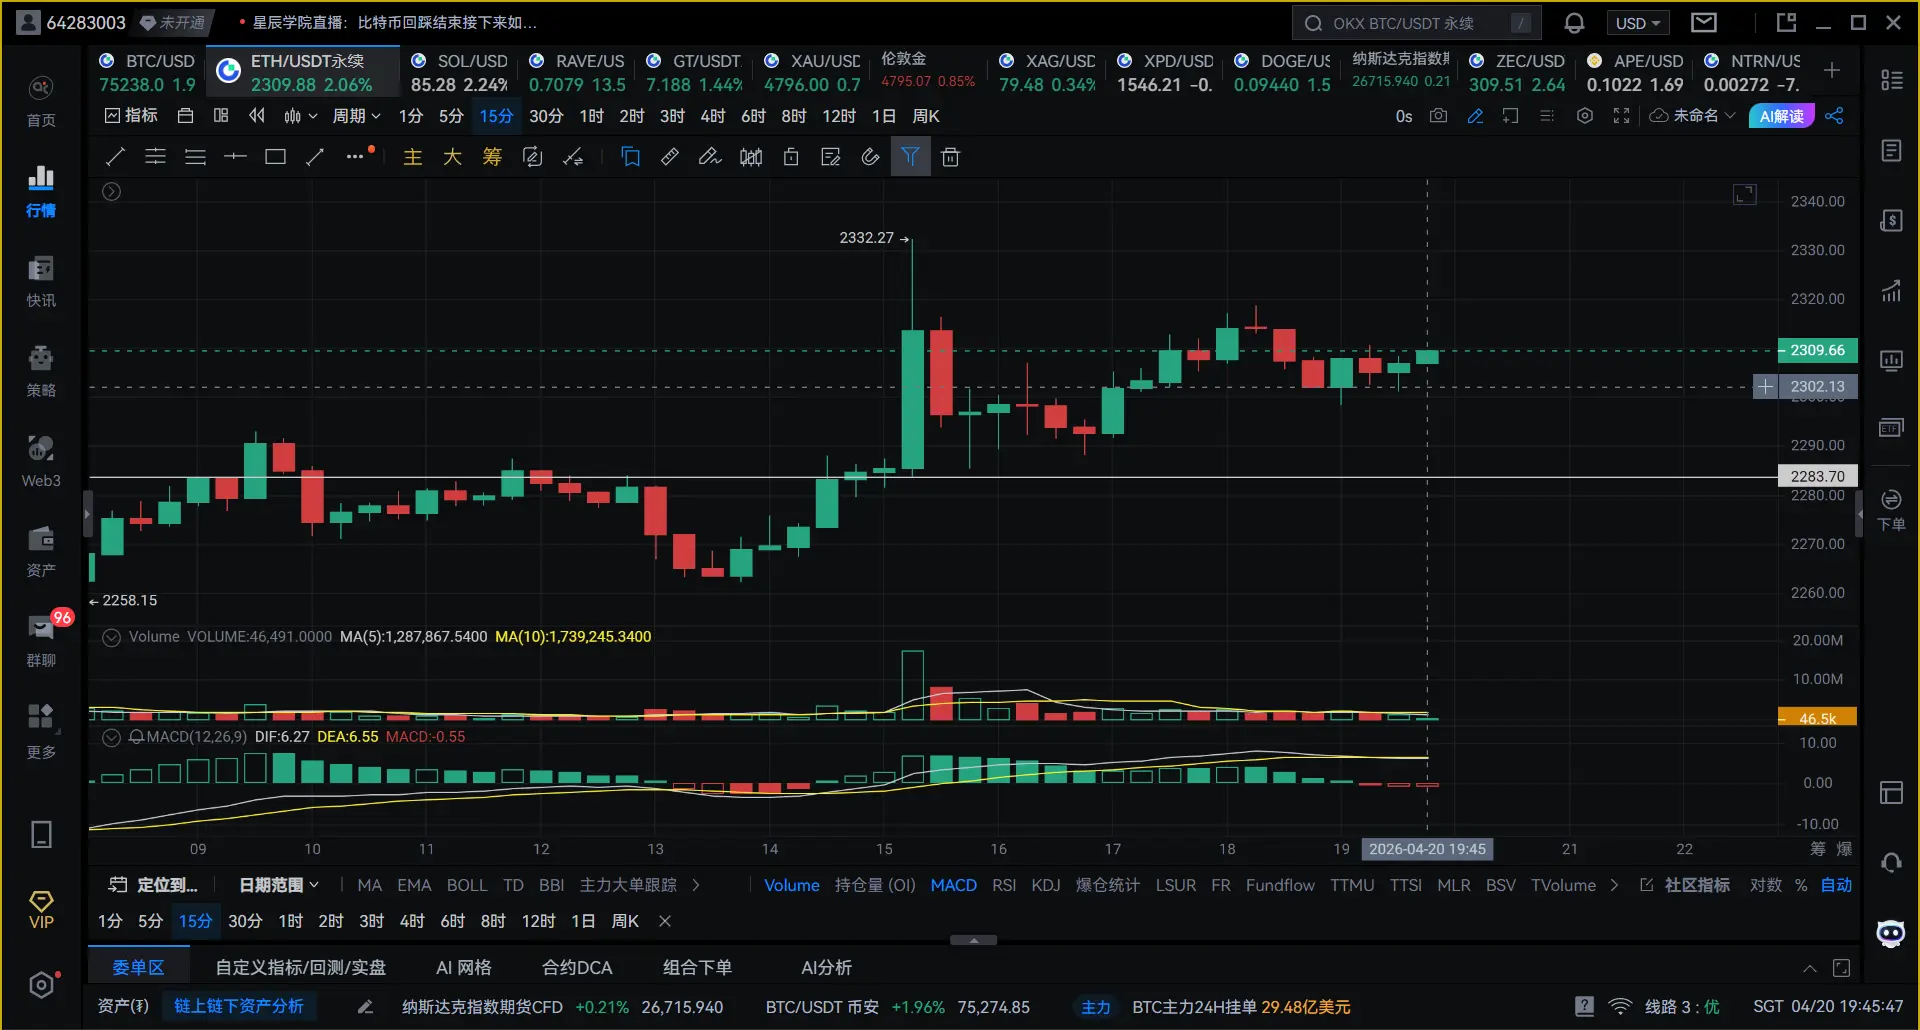This screenshot has width=1920, height=1030.
Task: Click the 主 main-force indicator icon
Action: pos(412,157)
